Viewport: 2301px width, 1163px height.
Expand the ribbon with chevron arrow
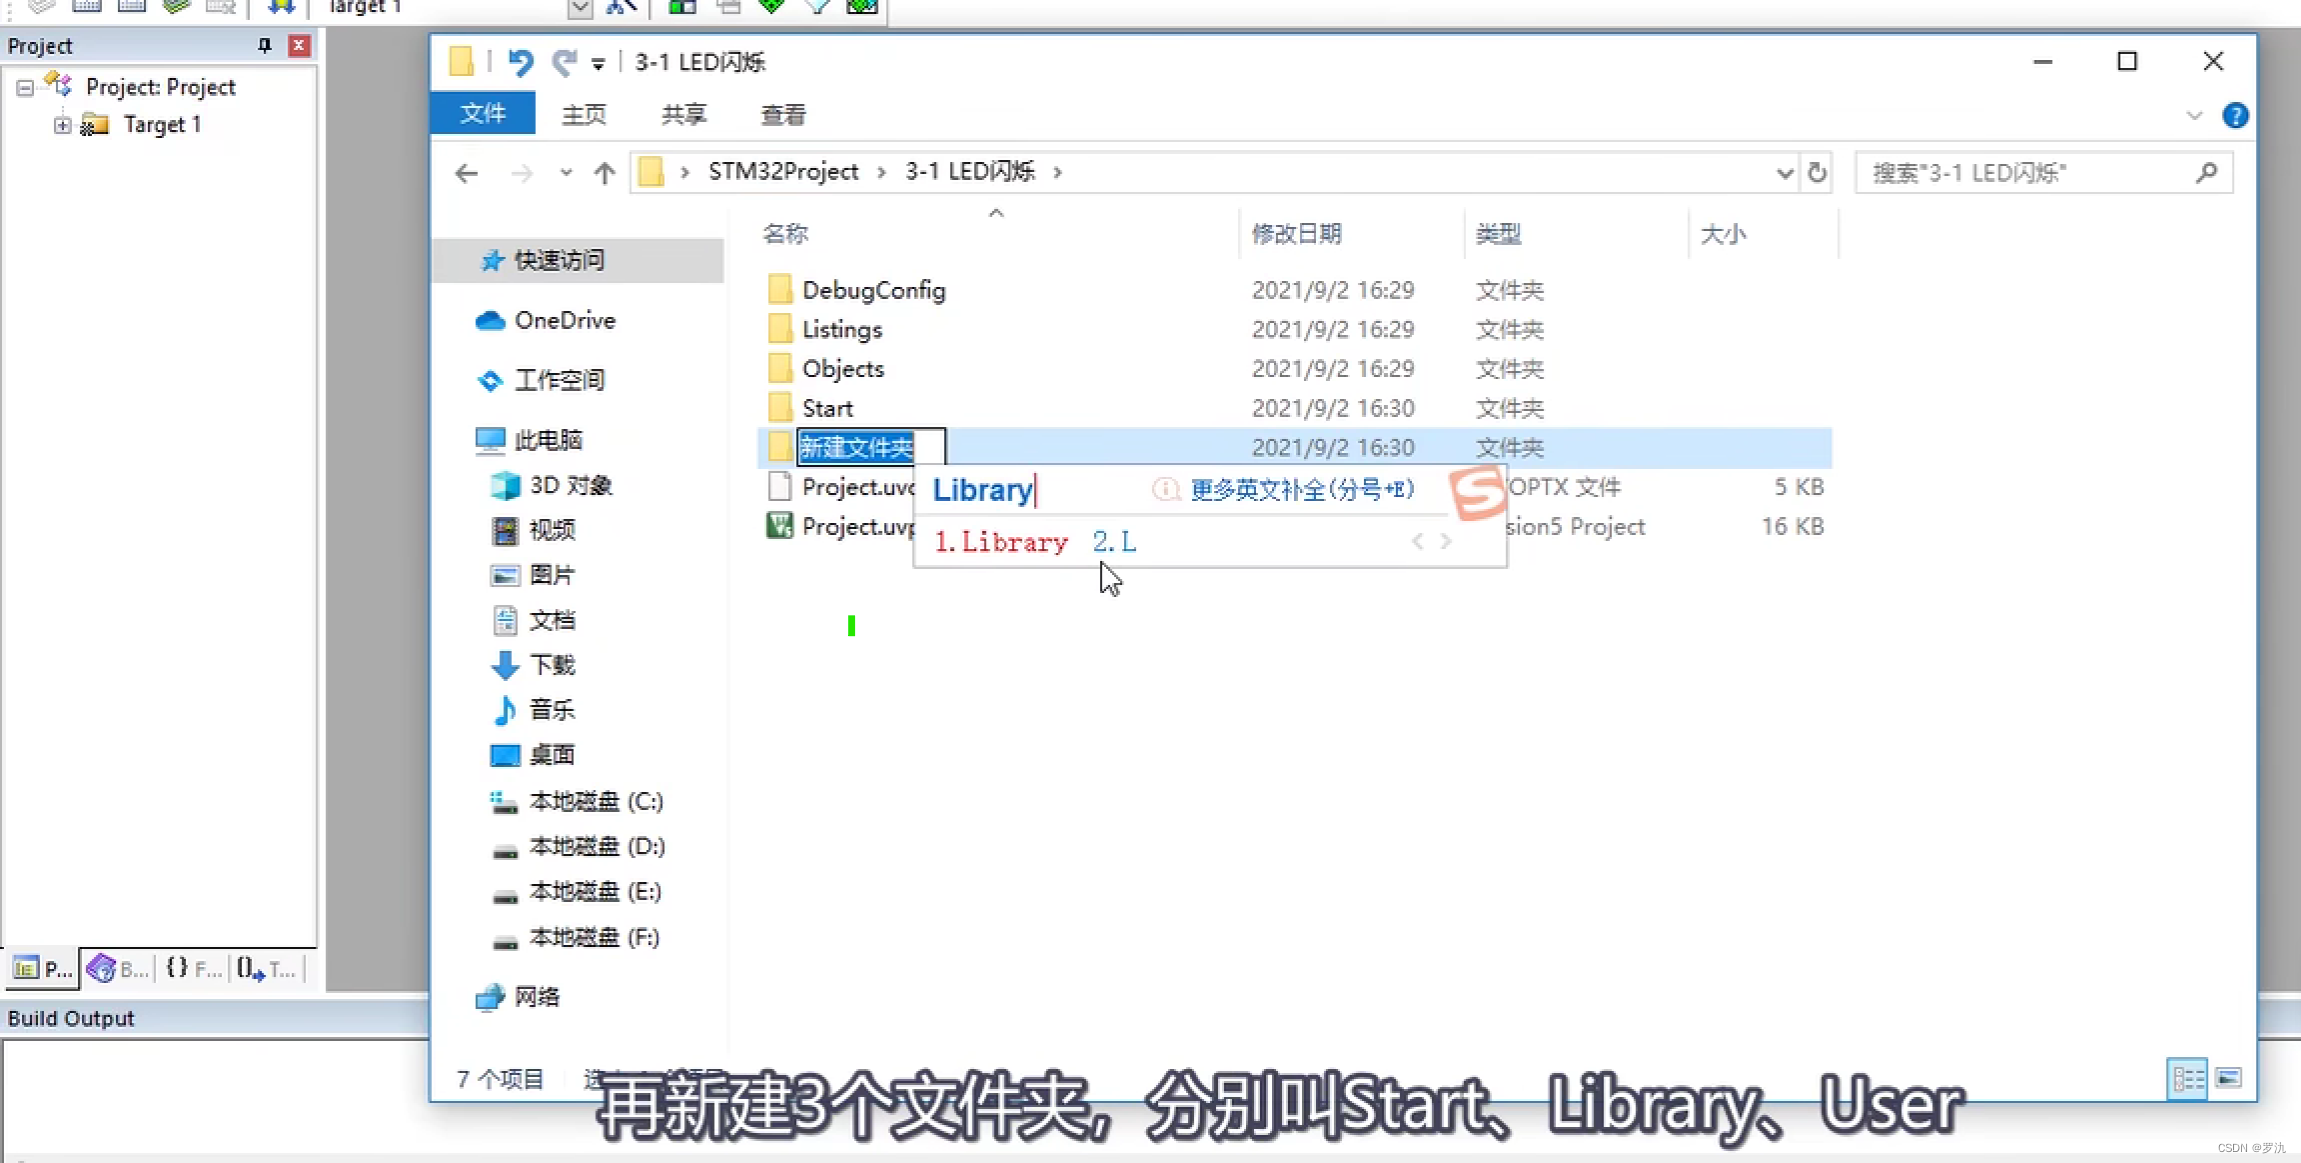(2194, 116)
